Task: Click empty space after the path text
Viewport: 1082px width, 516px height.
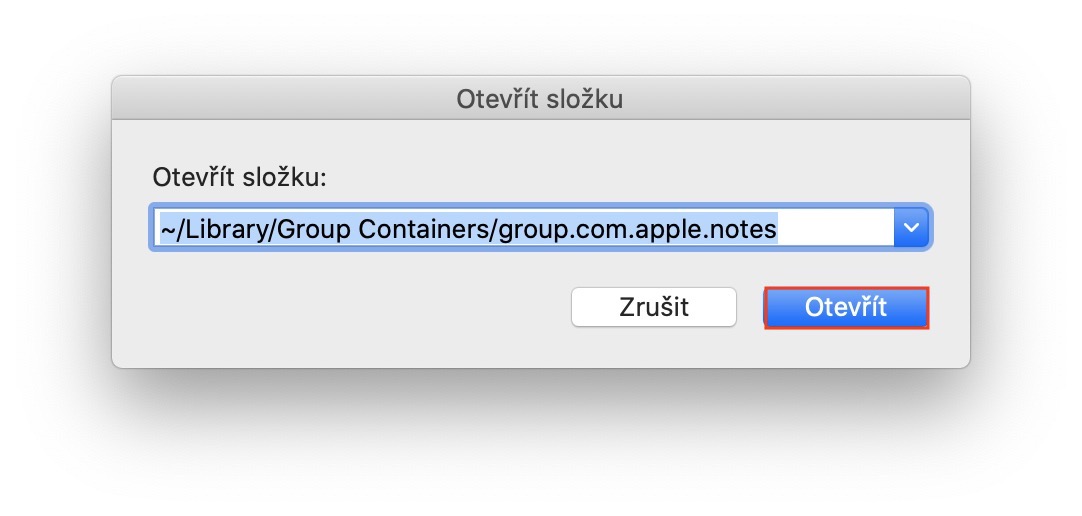Action: click(x=835, y=229)
